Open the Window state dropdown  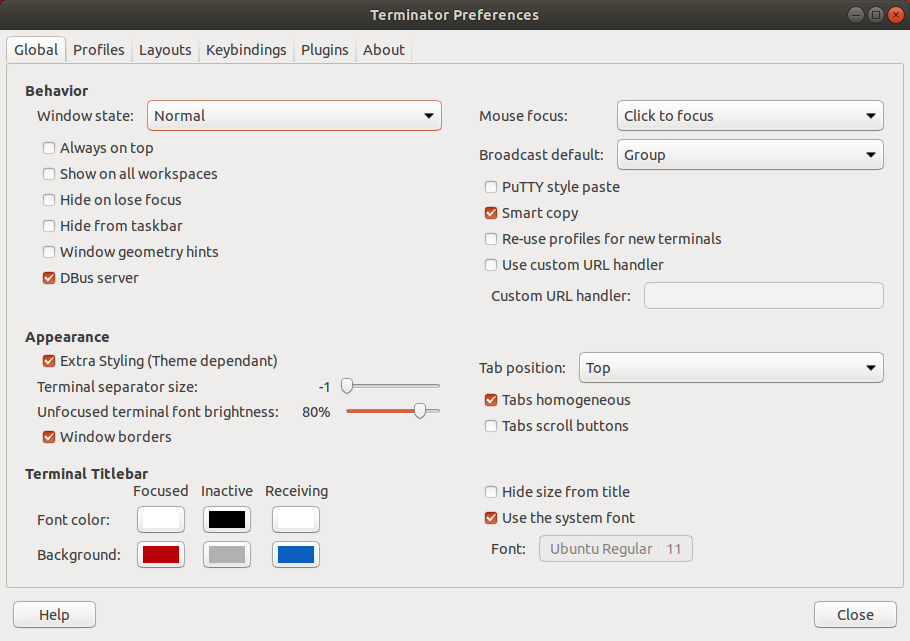294,116
